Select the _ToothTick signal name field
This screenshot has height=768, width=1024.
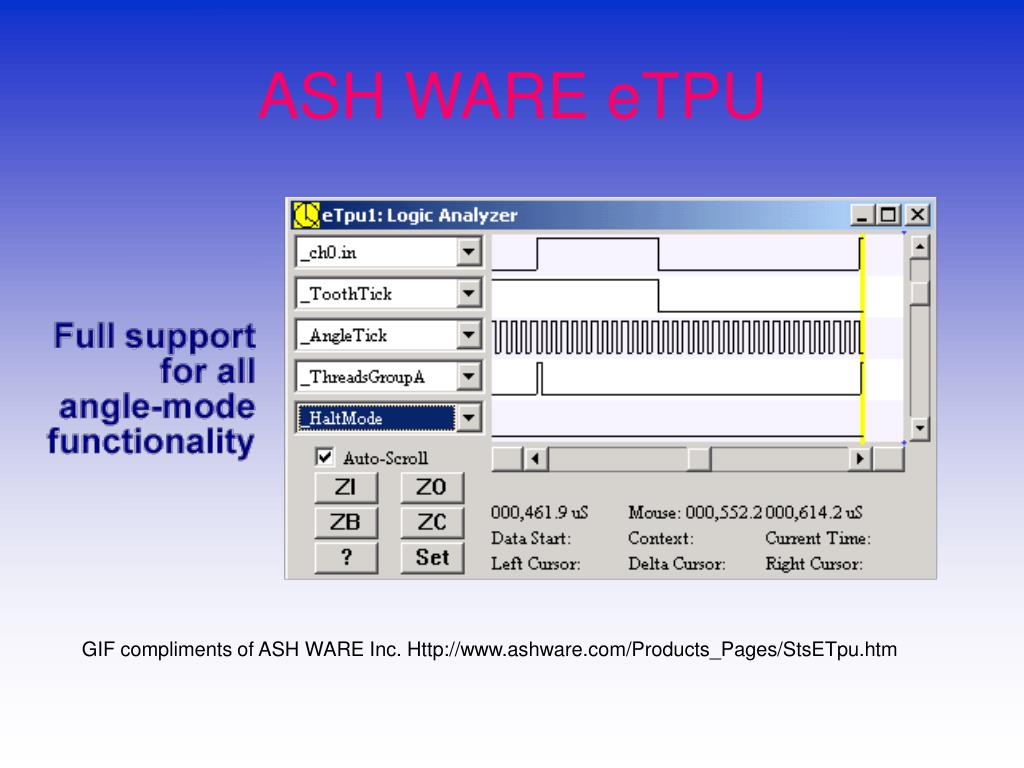[377, 293]
